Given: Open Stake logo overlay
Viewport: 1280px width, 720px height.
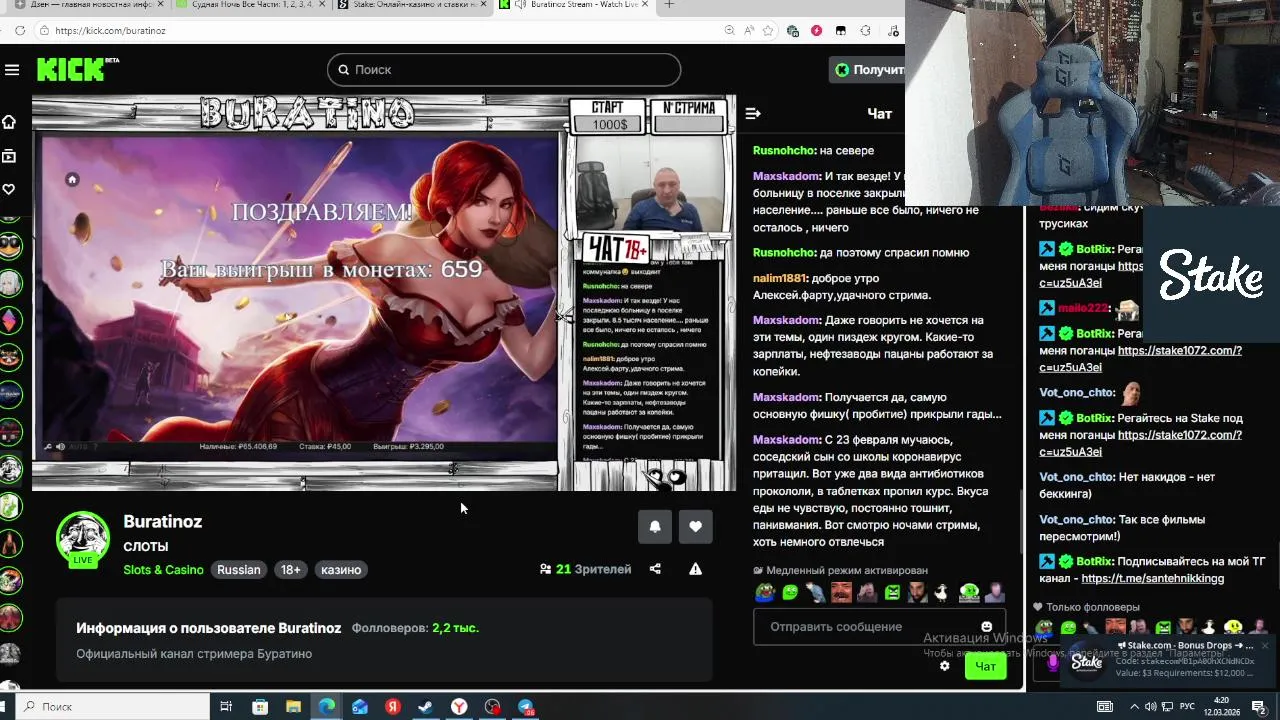Looking at the screenshot, I should [1211, 275].
